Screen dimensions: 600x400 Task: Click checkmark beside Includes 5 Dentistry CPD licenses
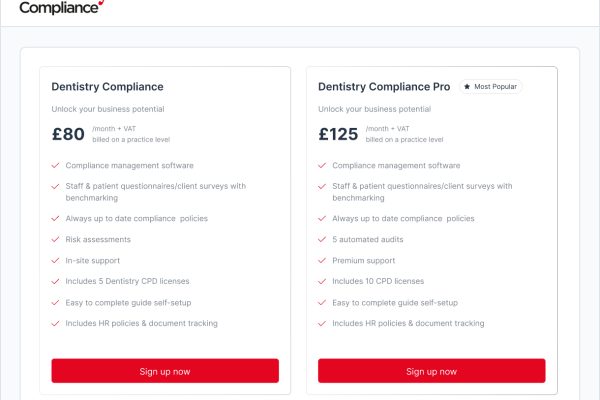tap(55, 281)
